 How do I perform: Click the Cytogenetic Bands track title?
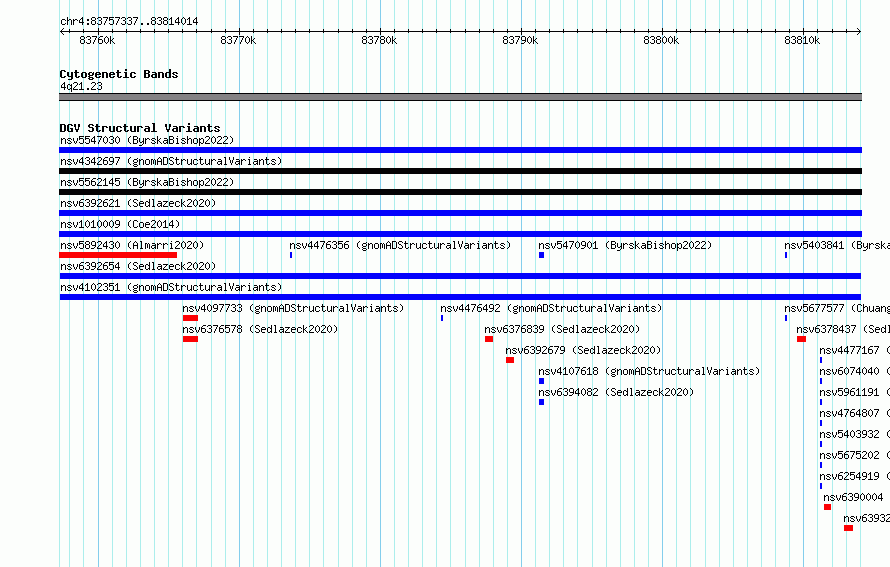point(119,74)
